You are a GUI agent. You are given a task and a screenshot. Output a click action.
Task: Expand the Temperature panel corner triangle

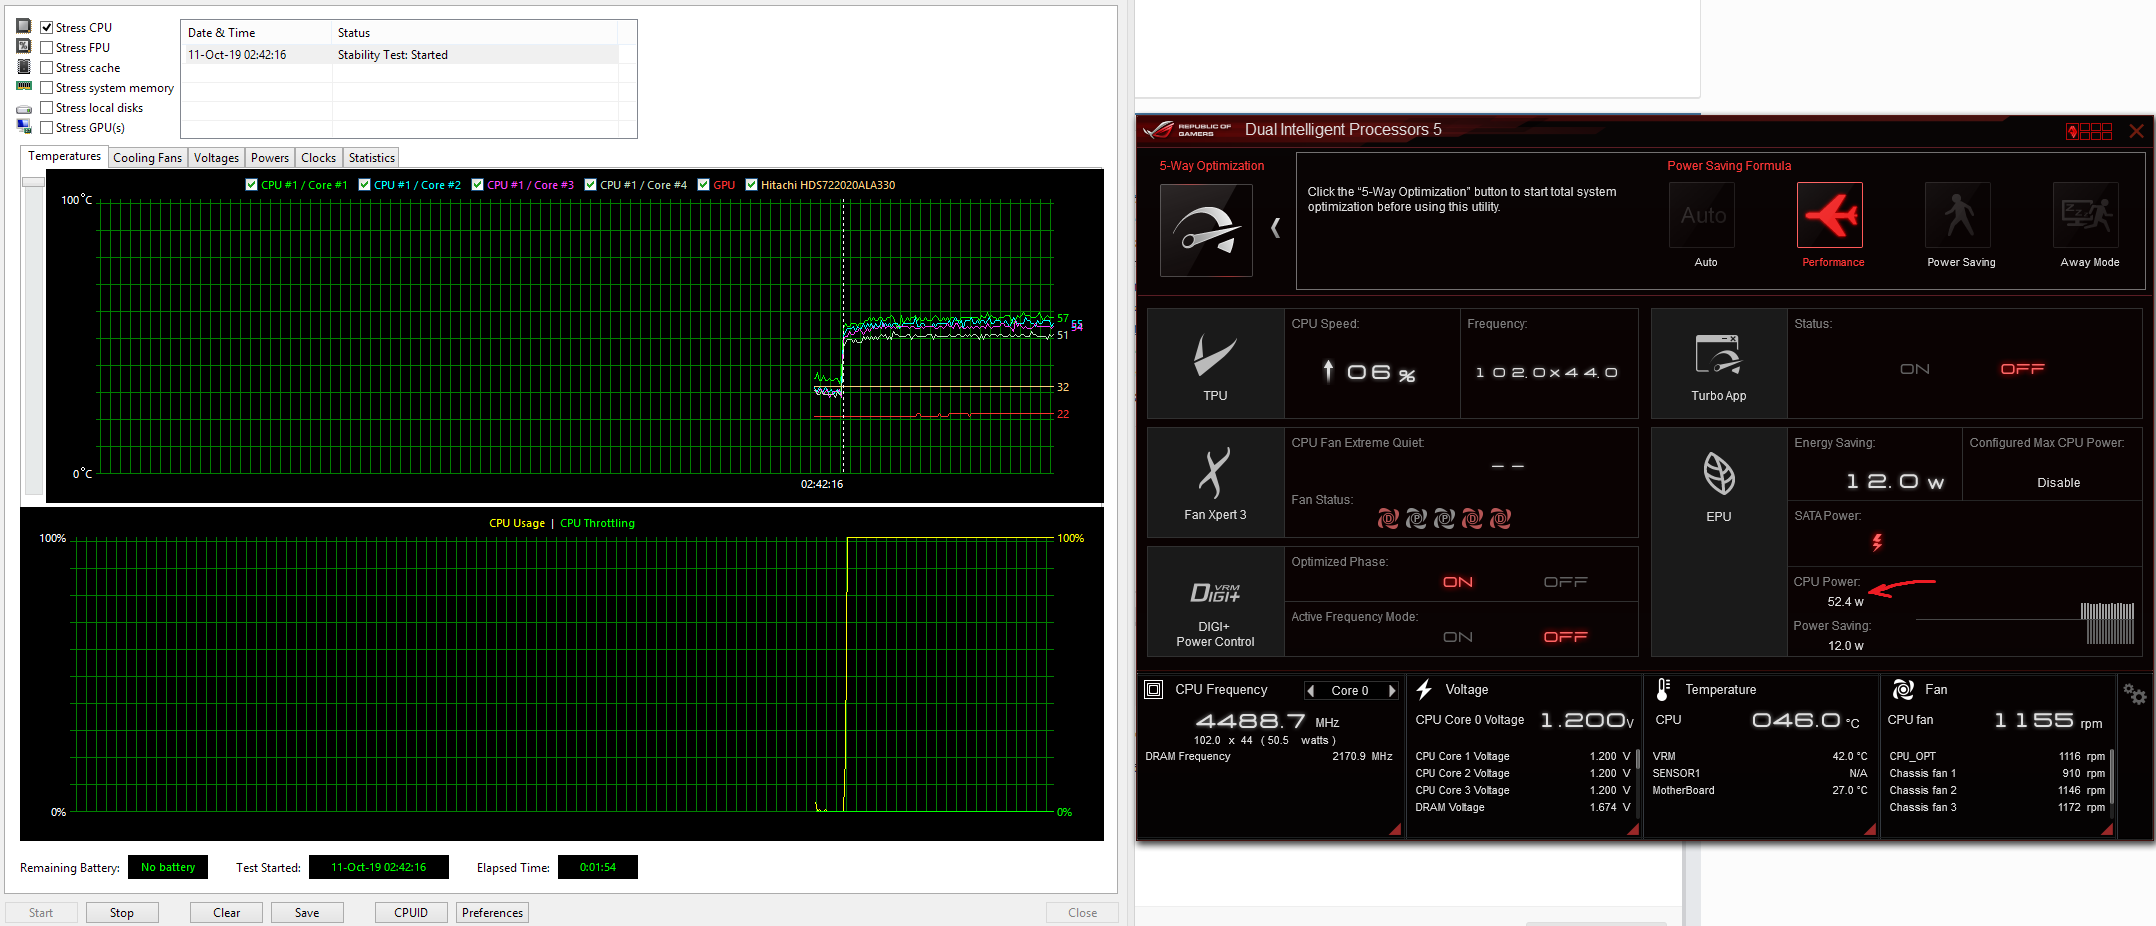point(1870,829)
